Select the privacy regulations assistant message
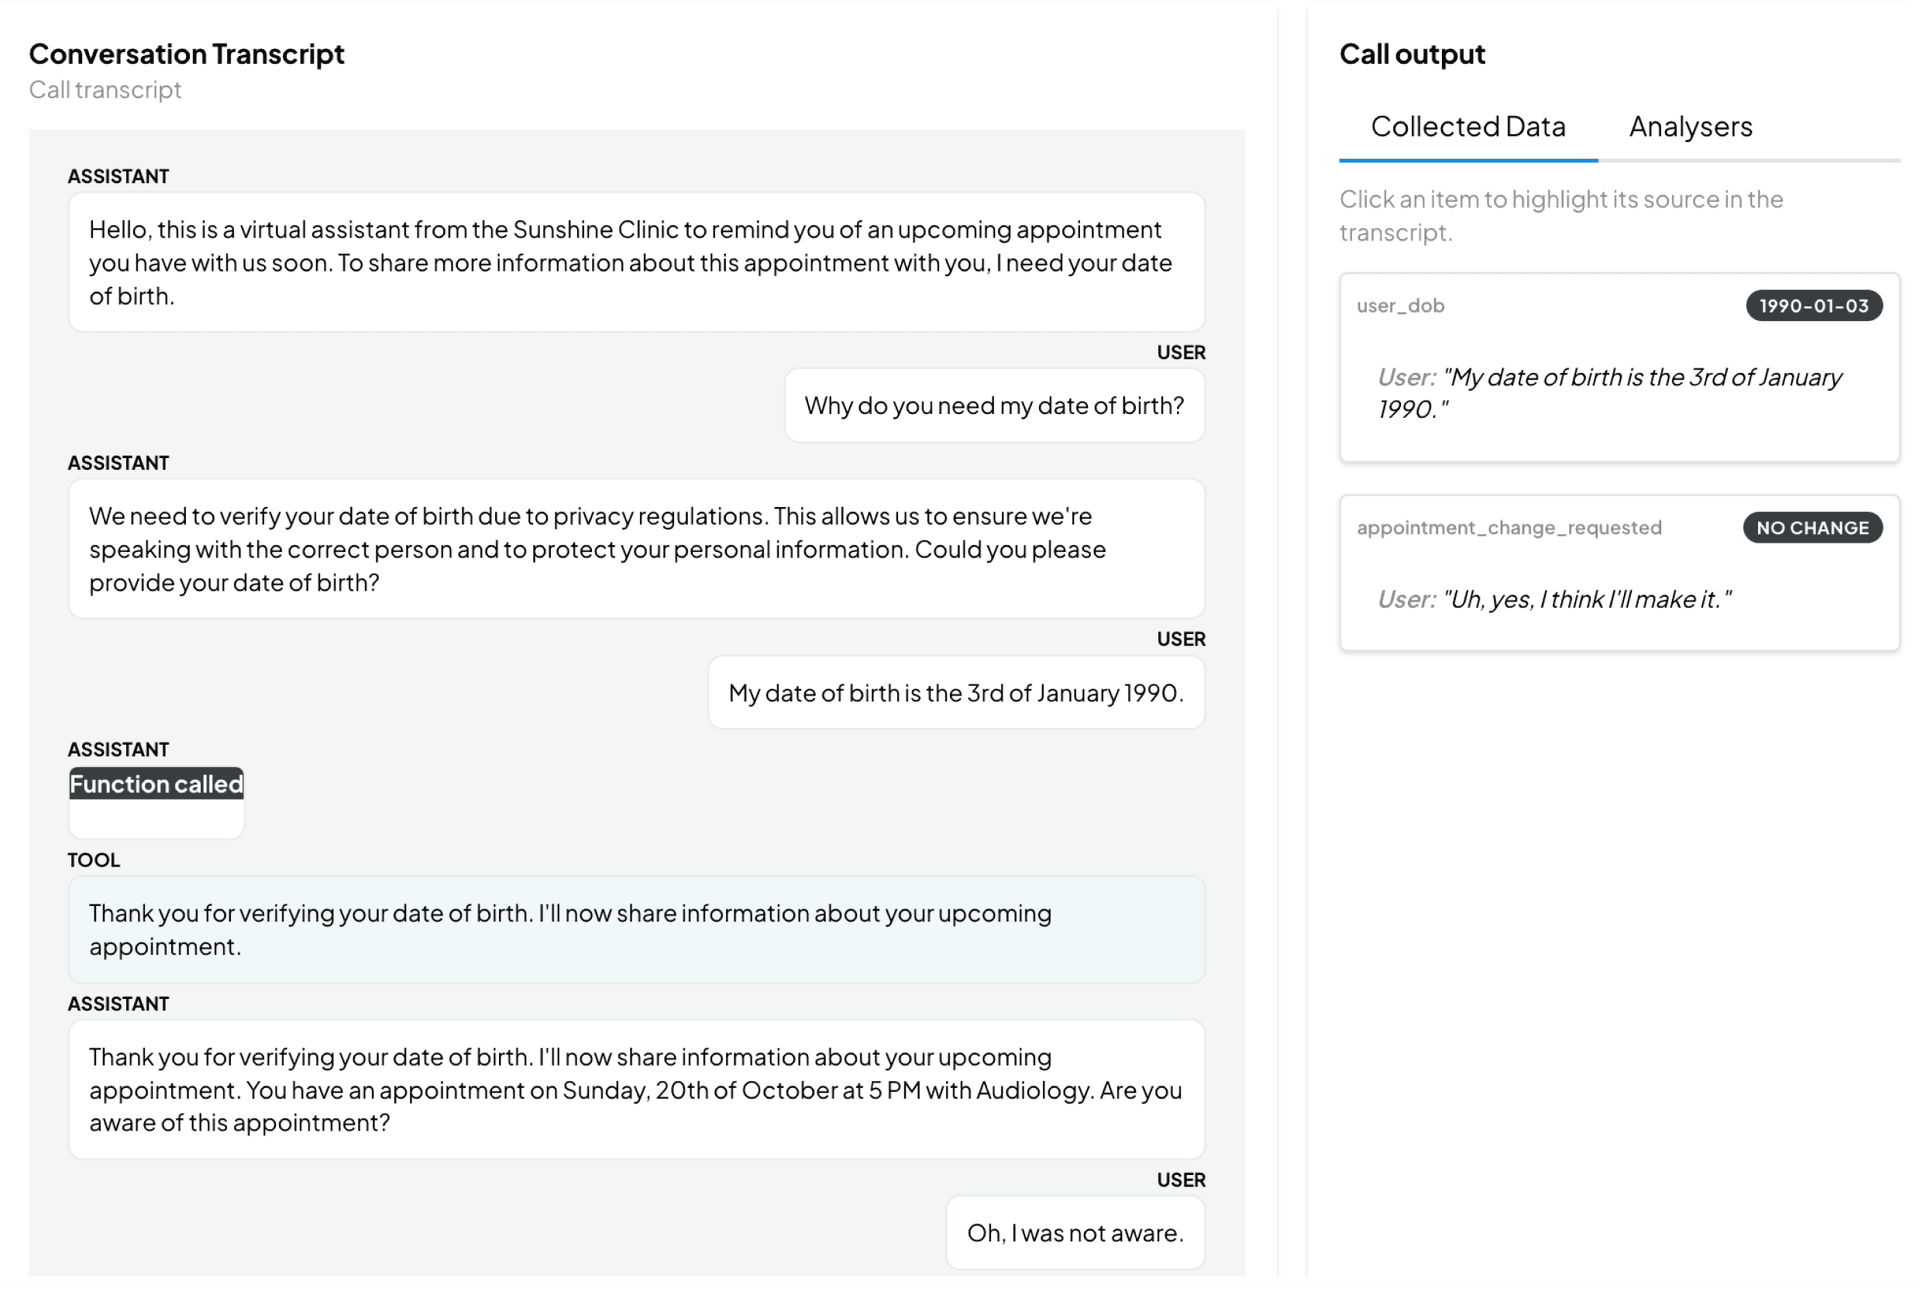Screen dimensions: 1920x1289 pos(636,549)
